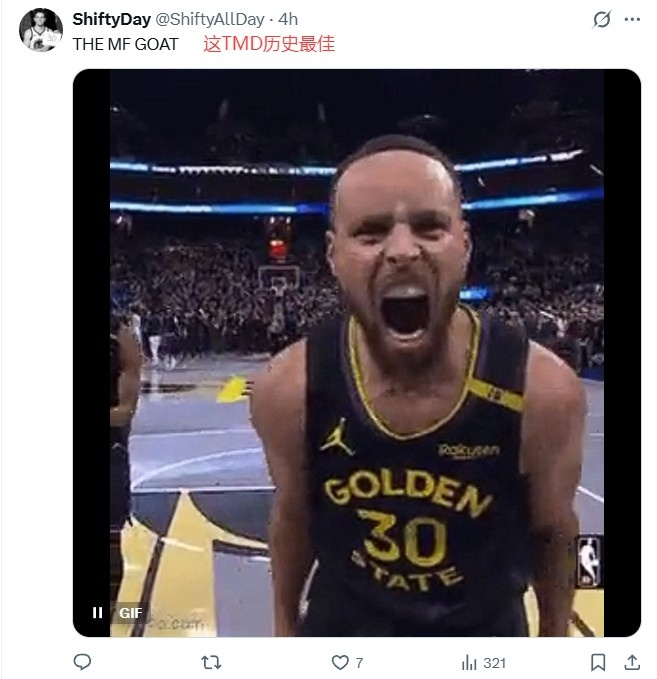Open the basketball player GIF media
This screenshot has width=657, height=679.
click(356, 350)
